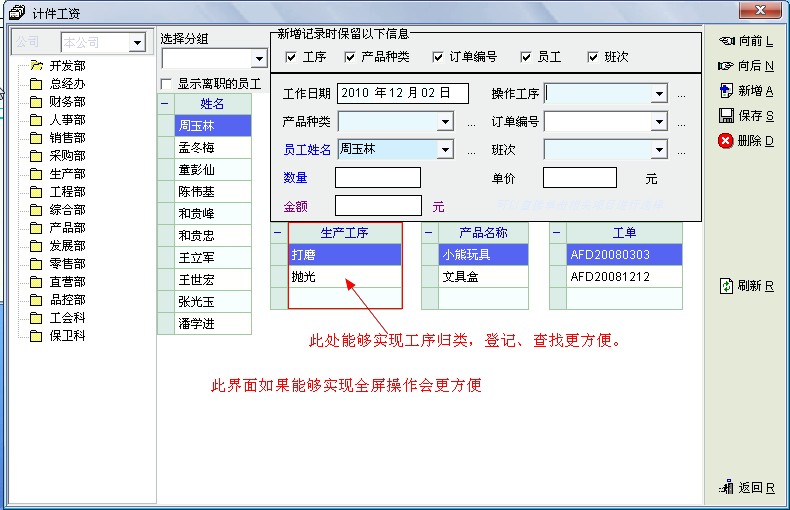Click the 刷新 (refresh) icon
The image size is (790, 510).
coord(727,286)
